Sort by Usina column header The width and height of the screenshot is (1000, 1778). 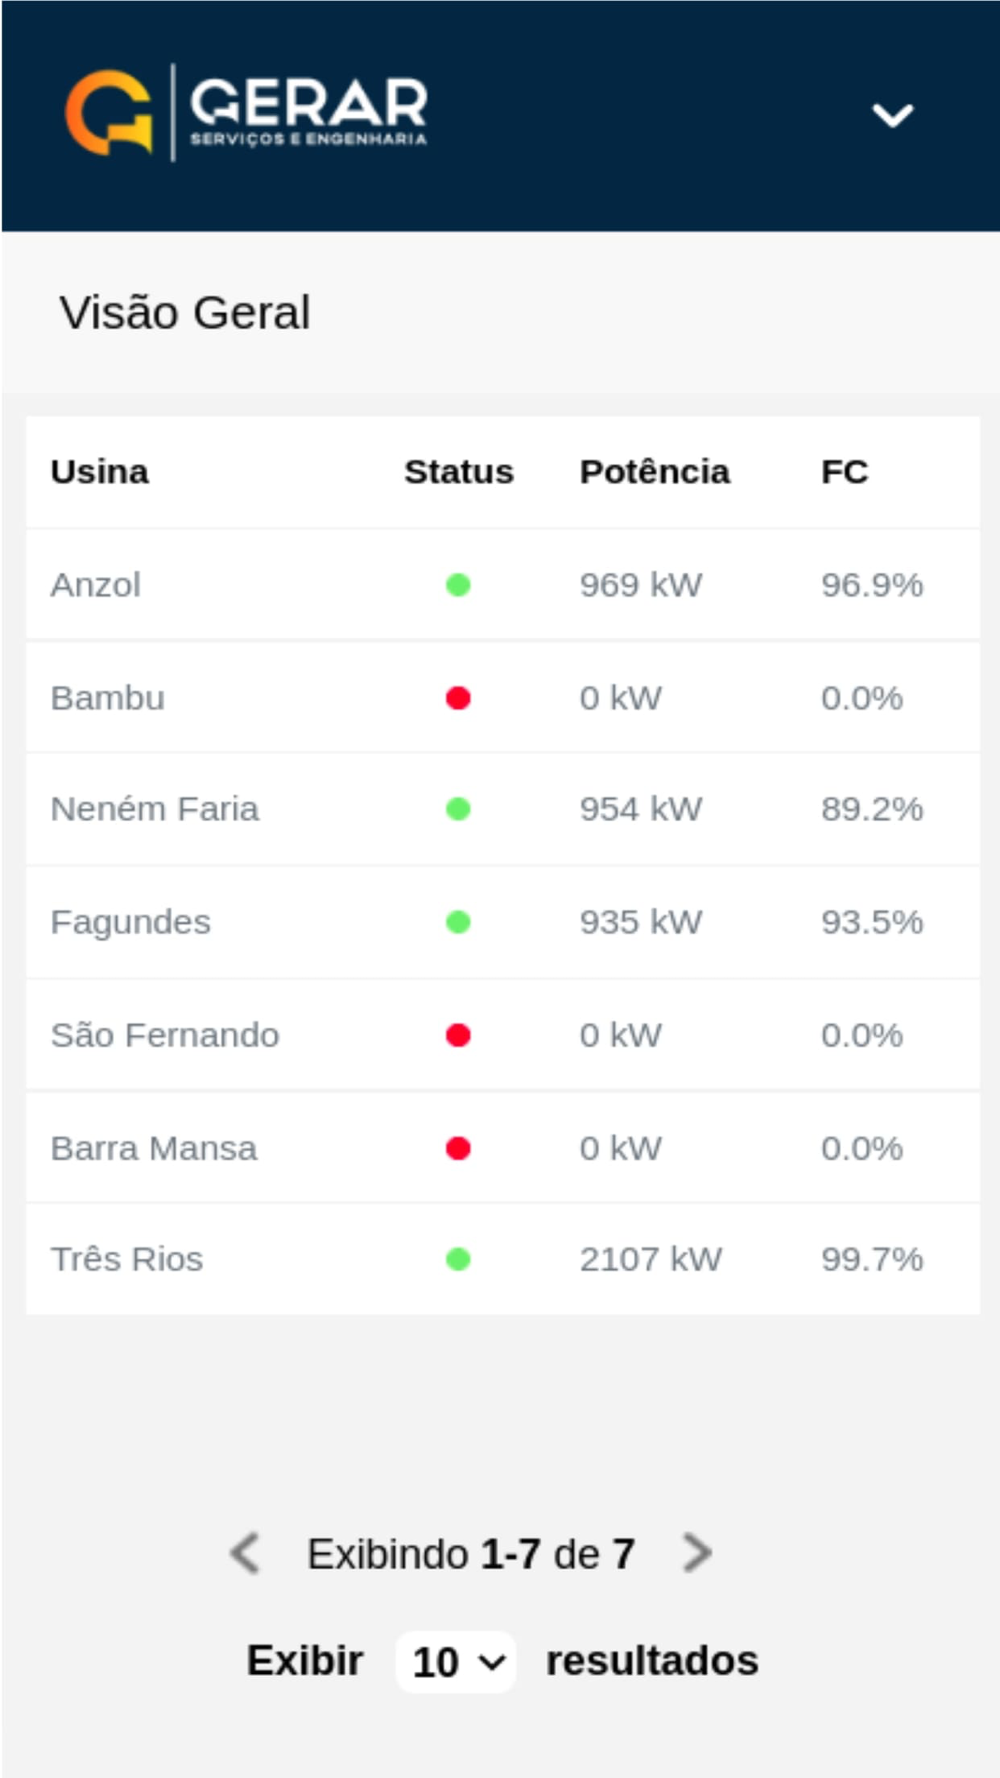[100, 471]
